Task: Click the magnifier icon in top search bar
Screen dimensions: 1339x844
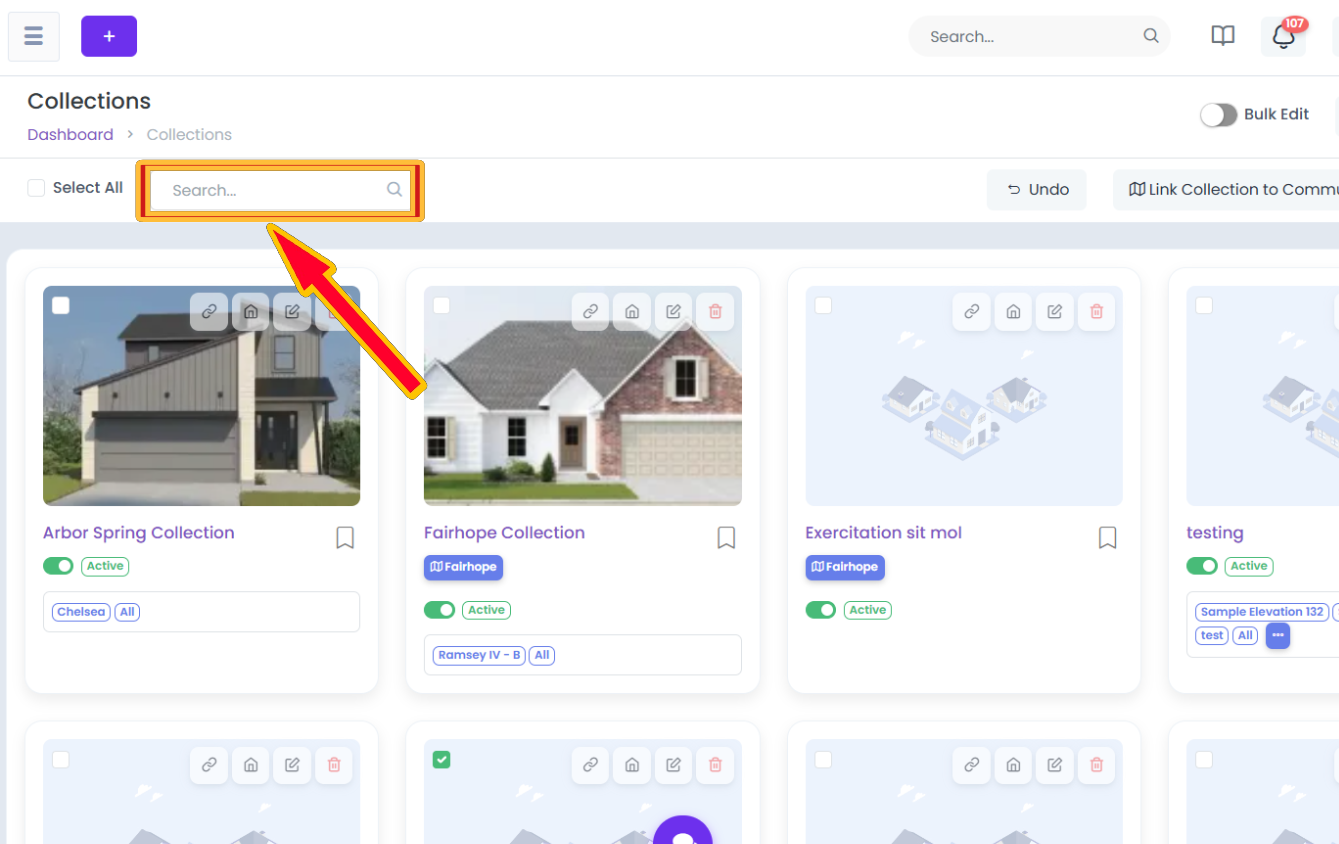Action: click(1151, 36)
